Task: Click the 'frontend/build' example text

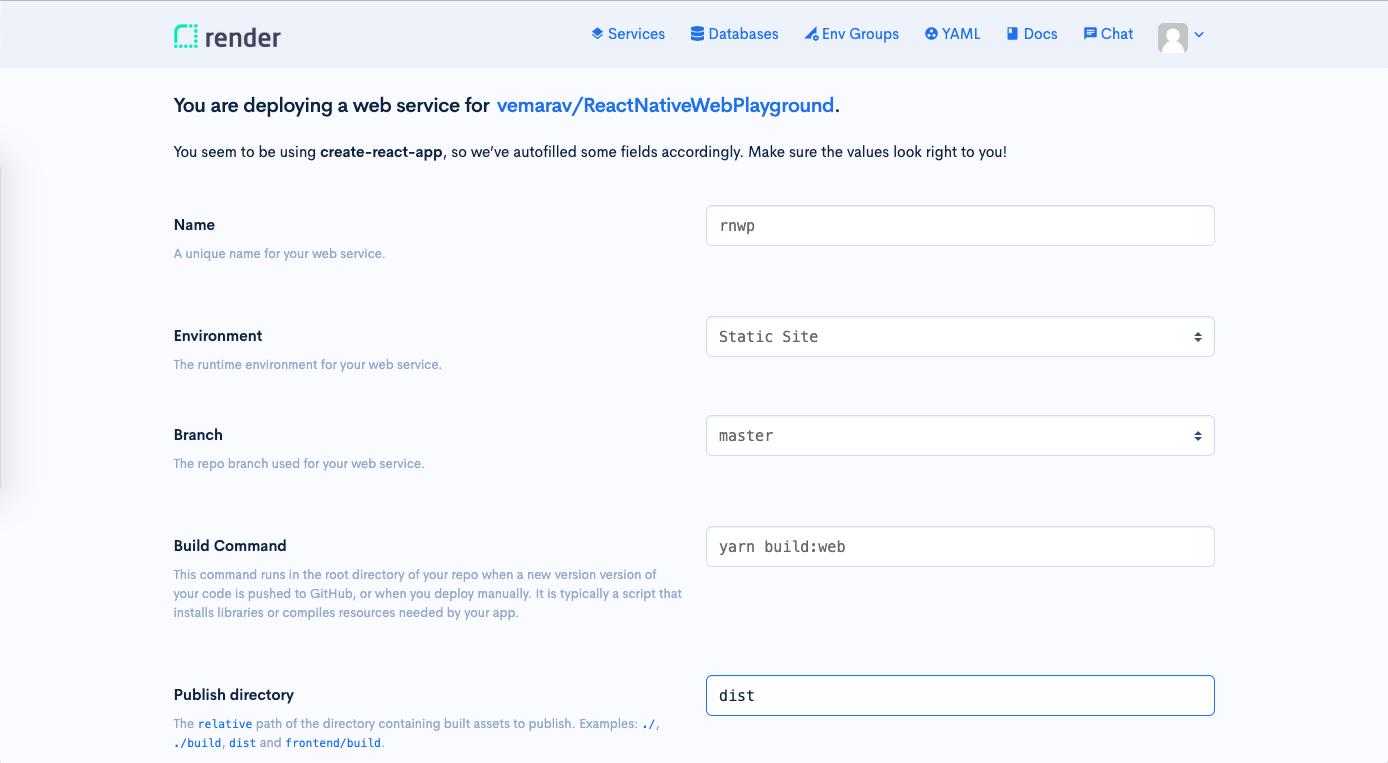Action: click(333, 743)
